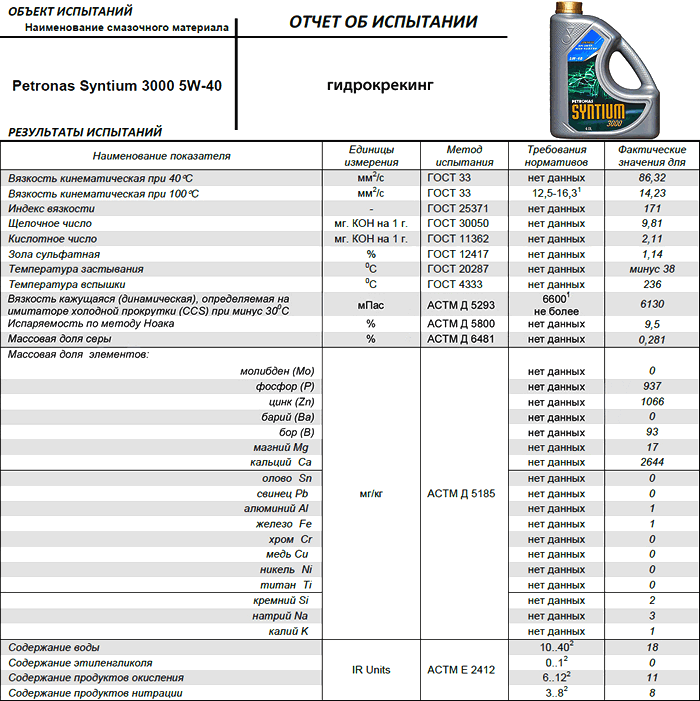This screenshot has width=700, height=701.
Task: Click the 'Метод испытания' column header
Action: 464,156
